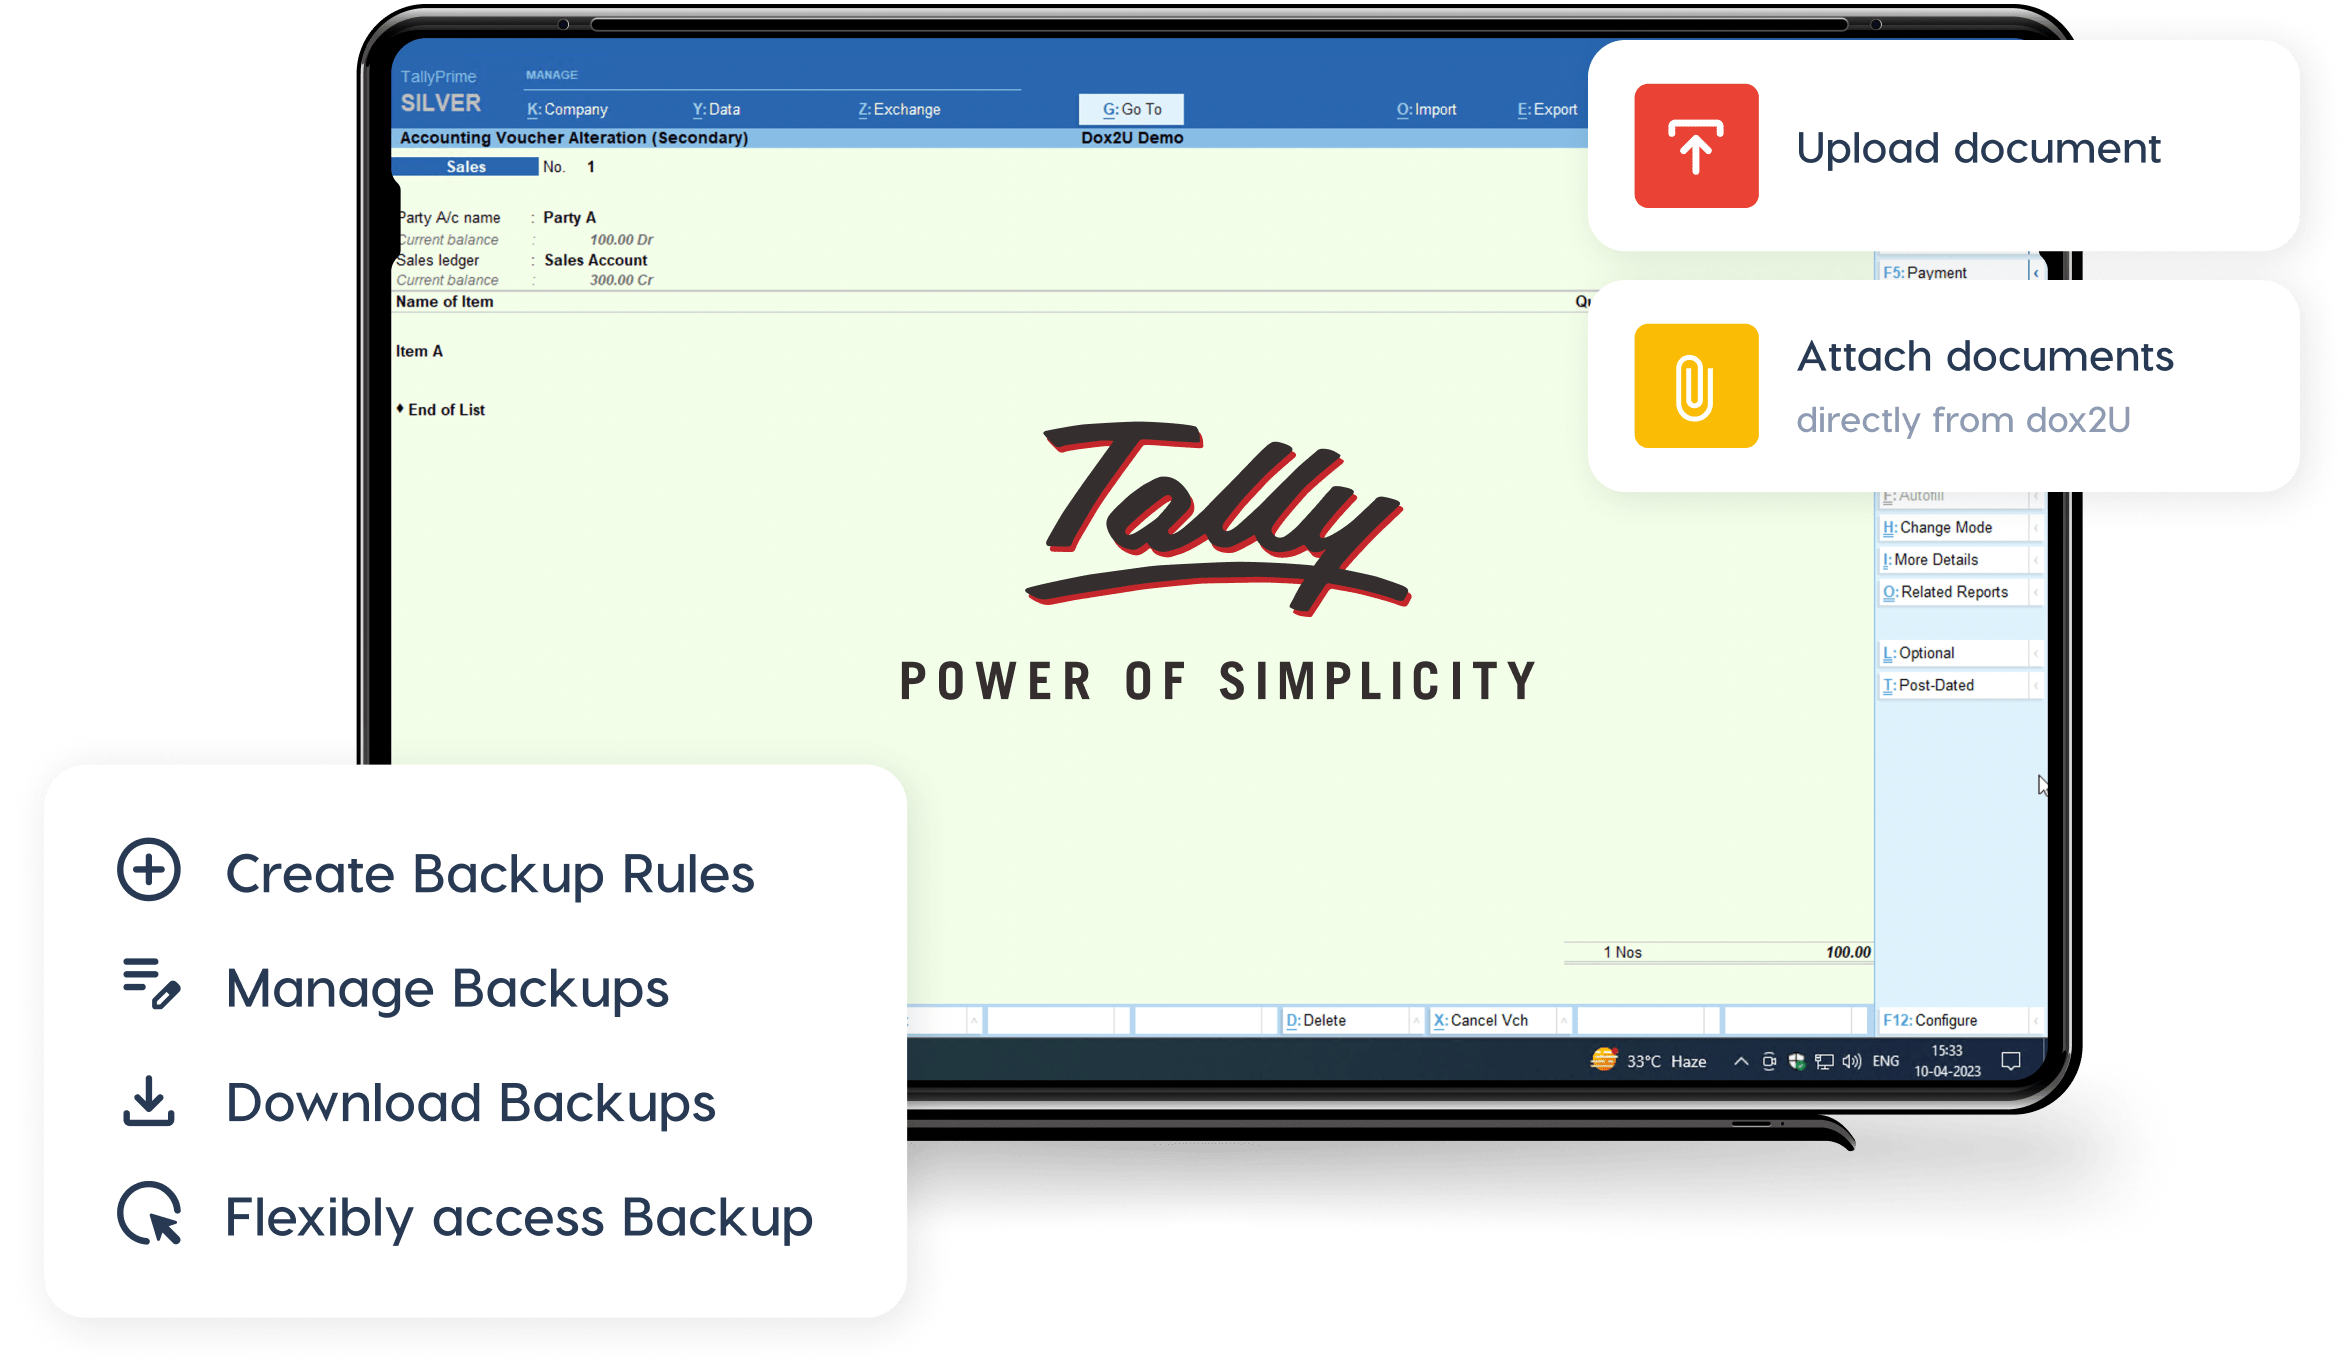Screen dimensions: 2348x1371
Task: Open the Windows Security shield tray icon
Action: pos(1796,1061)
